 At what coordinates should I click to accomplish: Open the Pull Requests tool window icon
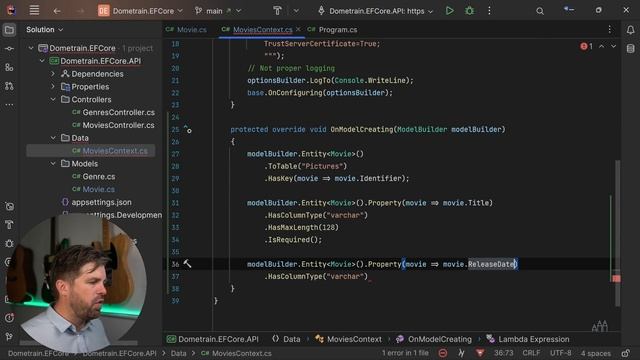9,86
